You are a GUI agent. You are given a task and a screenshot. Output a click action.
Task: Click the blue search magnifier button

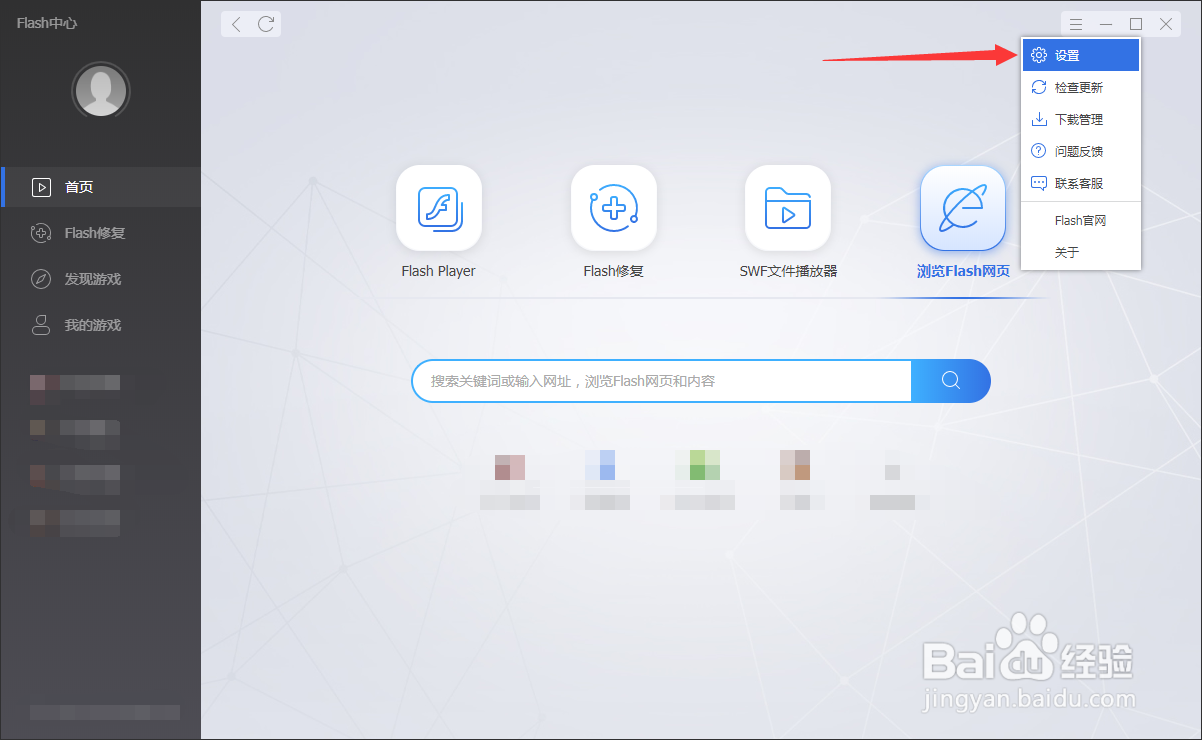(x=951, y=381)
